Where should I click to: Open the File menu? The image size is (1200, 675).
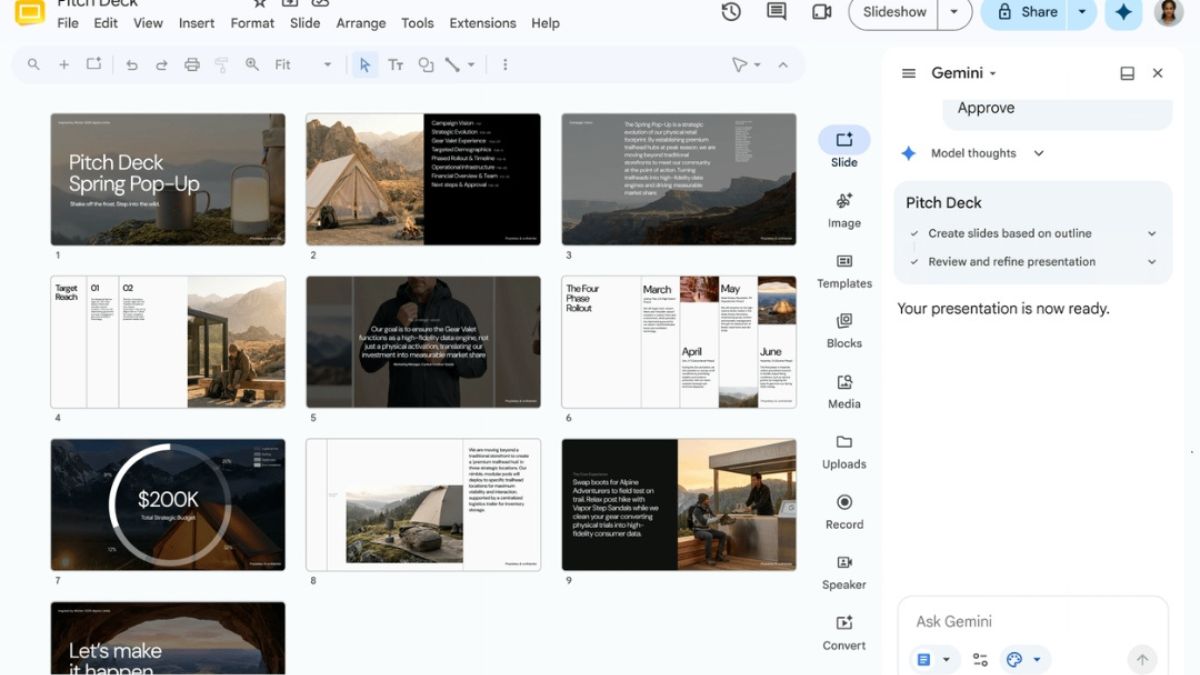(x=68, y=23)
